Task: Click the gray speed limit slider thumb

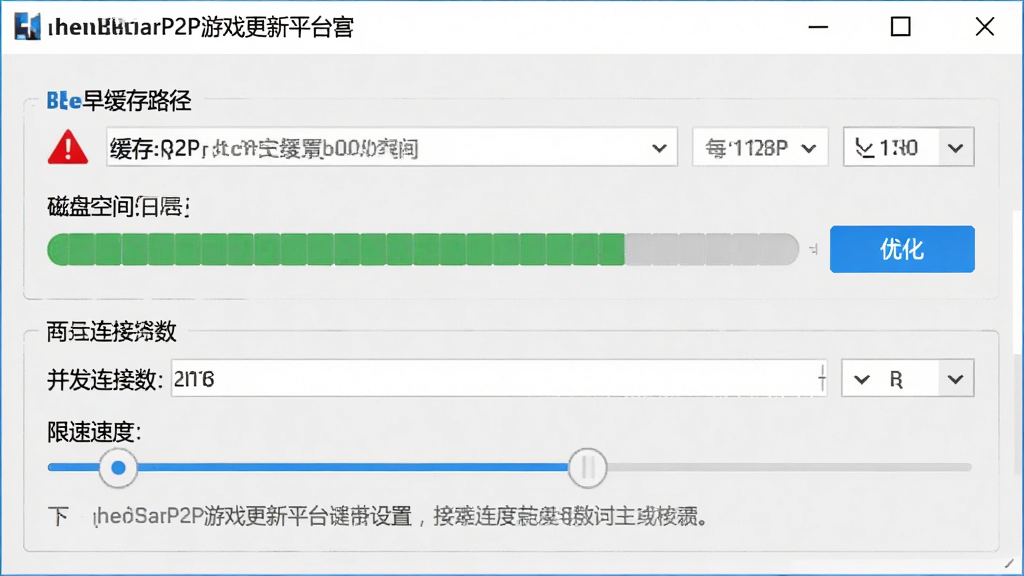Action: pyautogui.click(x=587, y=468)
